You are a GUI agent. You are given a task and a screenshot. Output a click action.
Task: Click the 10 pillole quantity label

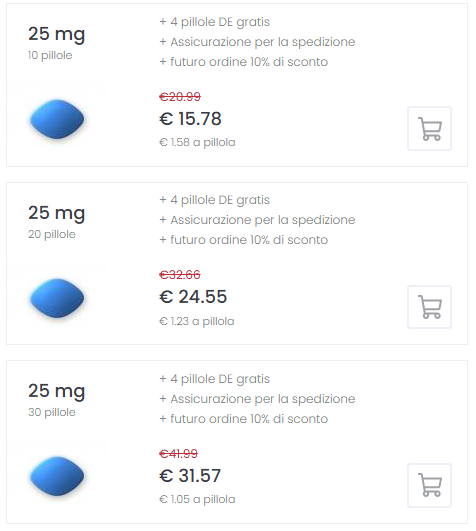(50, 56)
